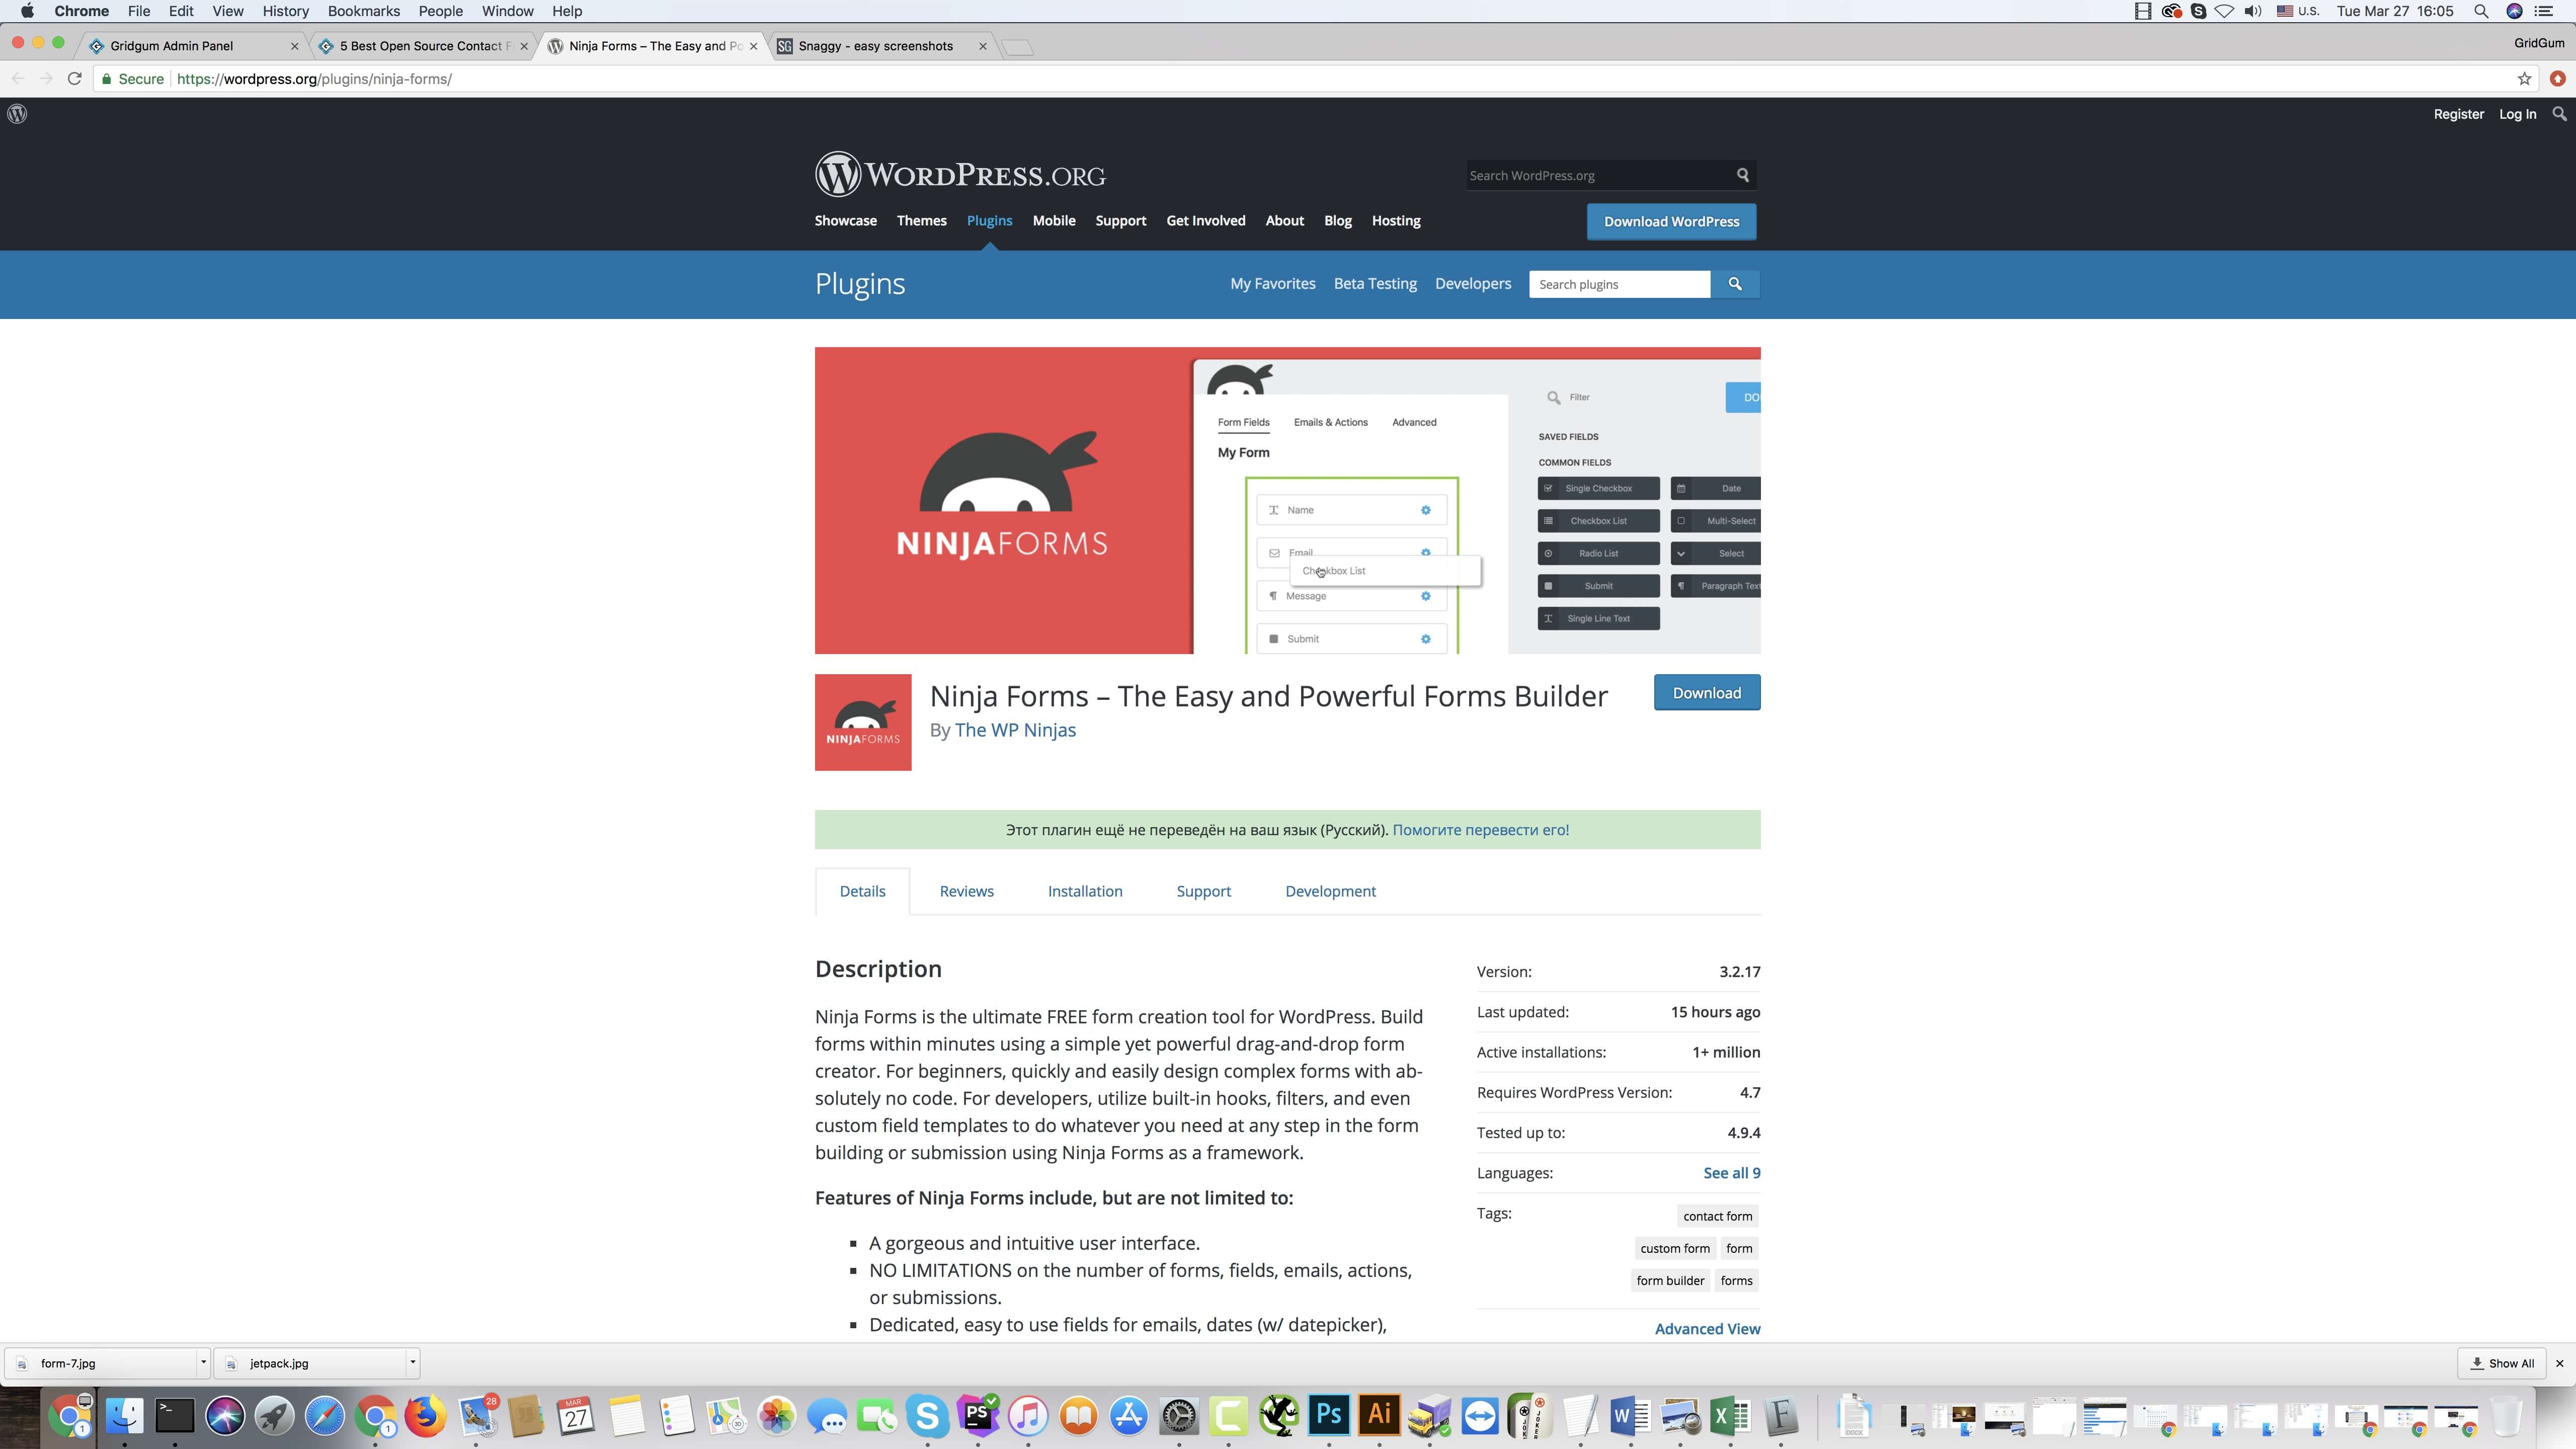Open the Chrome History menu
The image size is (2576, 1449).
285,11
